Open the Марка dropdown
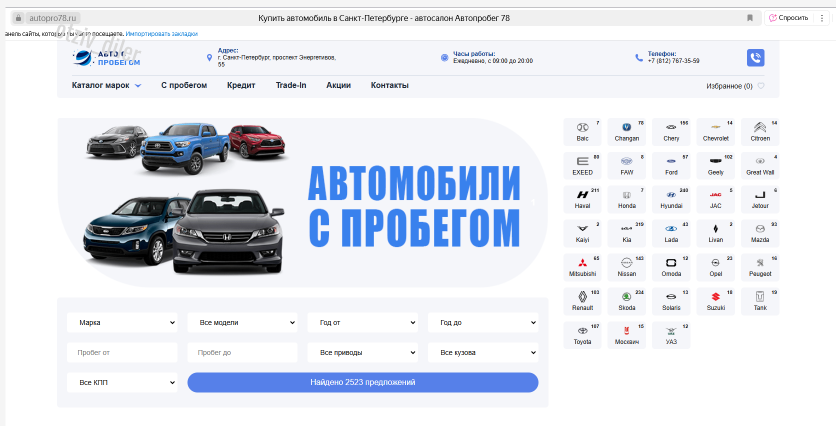Image resolution: width=836 pixels, height=426 pixels. point(122,323)
